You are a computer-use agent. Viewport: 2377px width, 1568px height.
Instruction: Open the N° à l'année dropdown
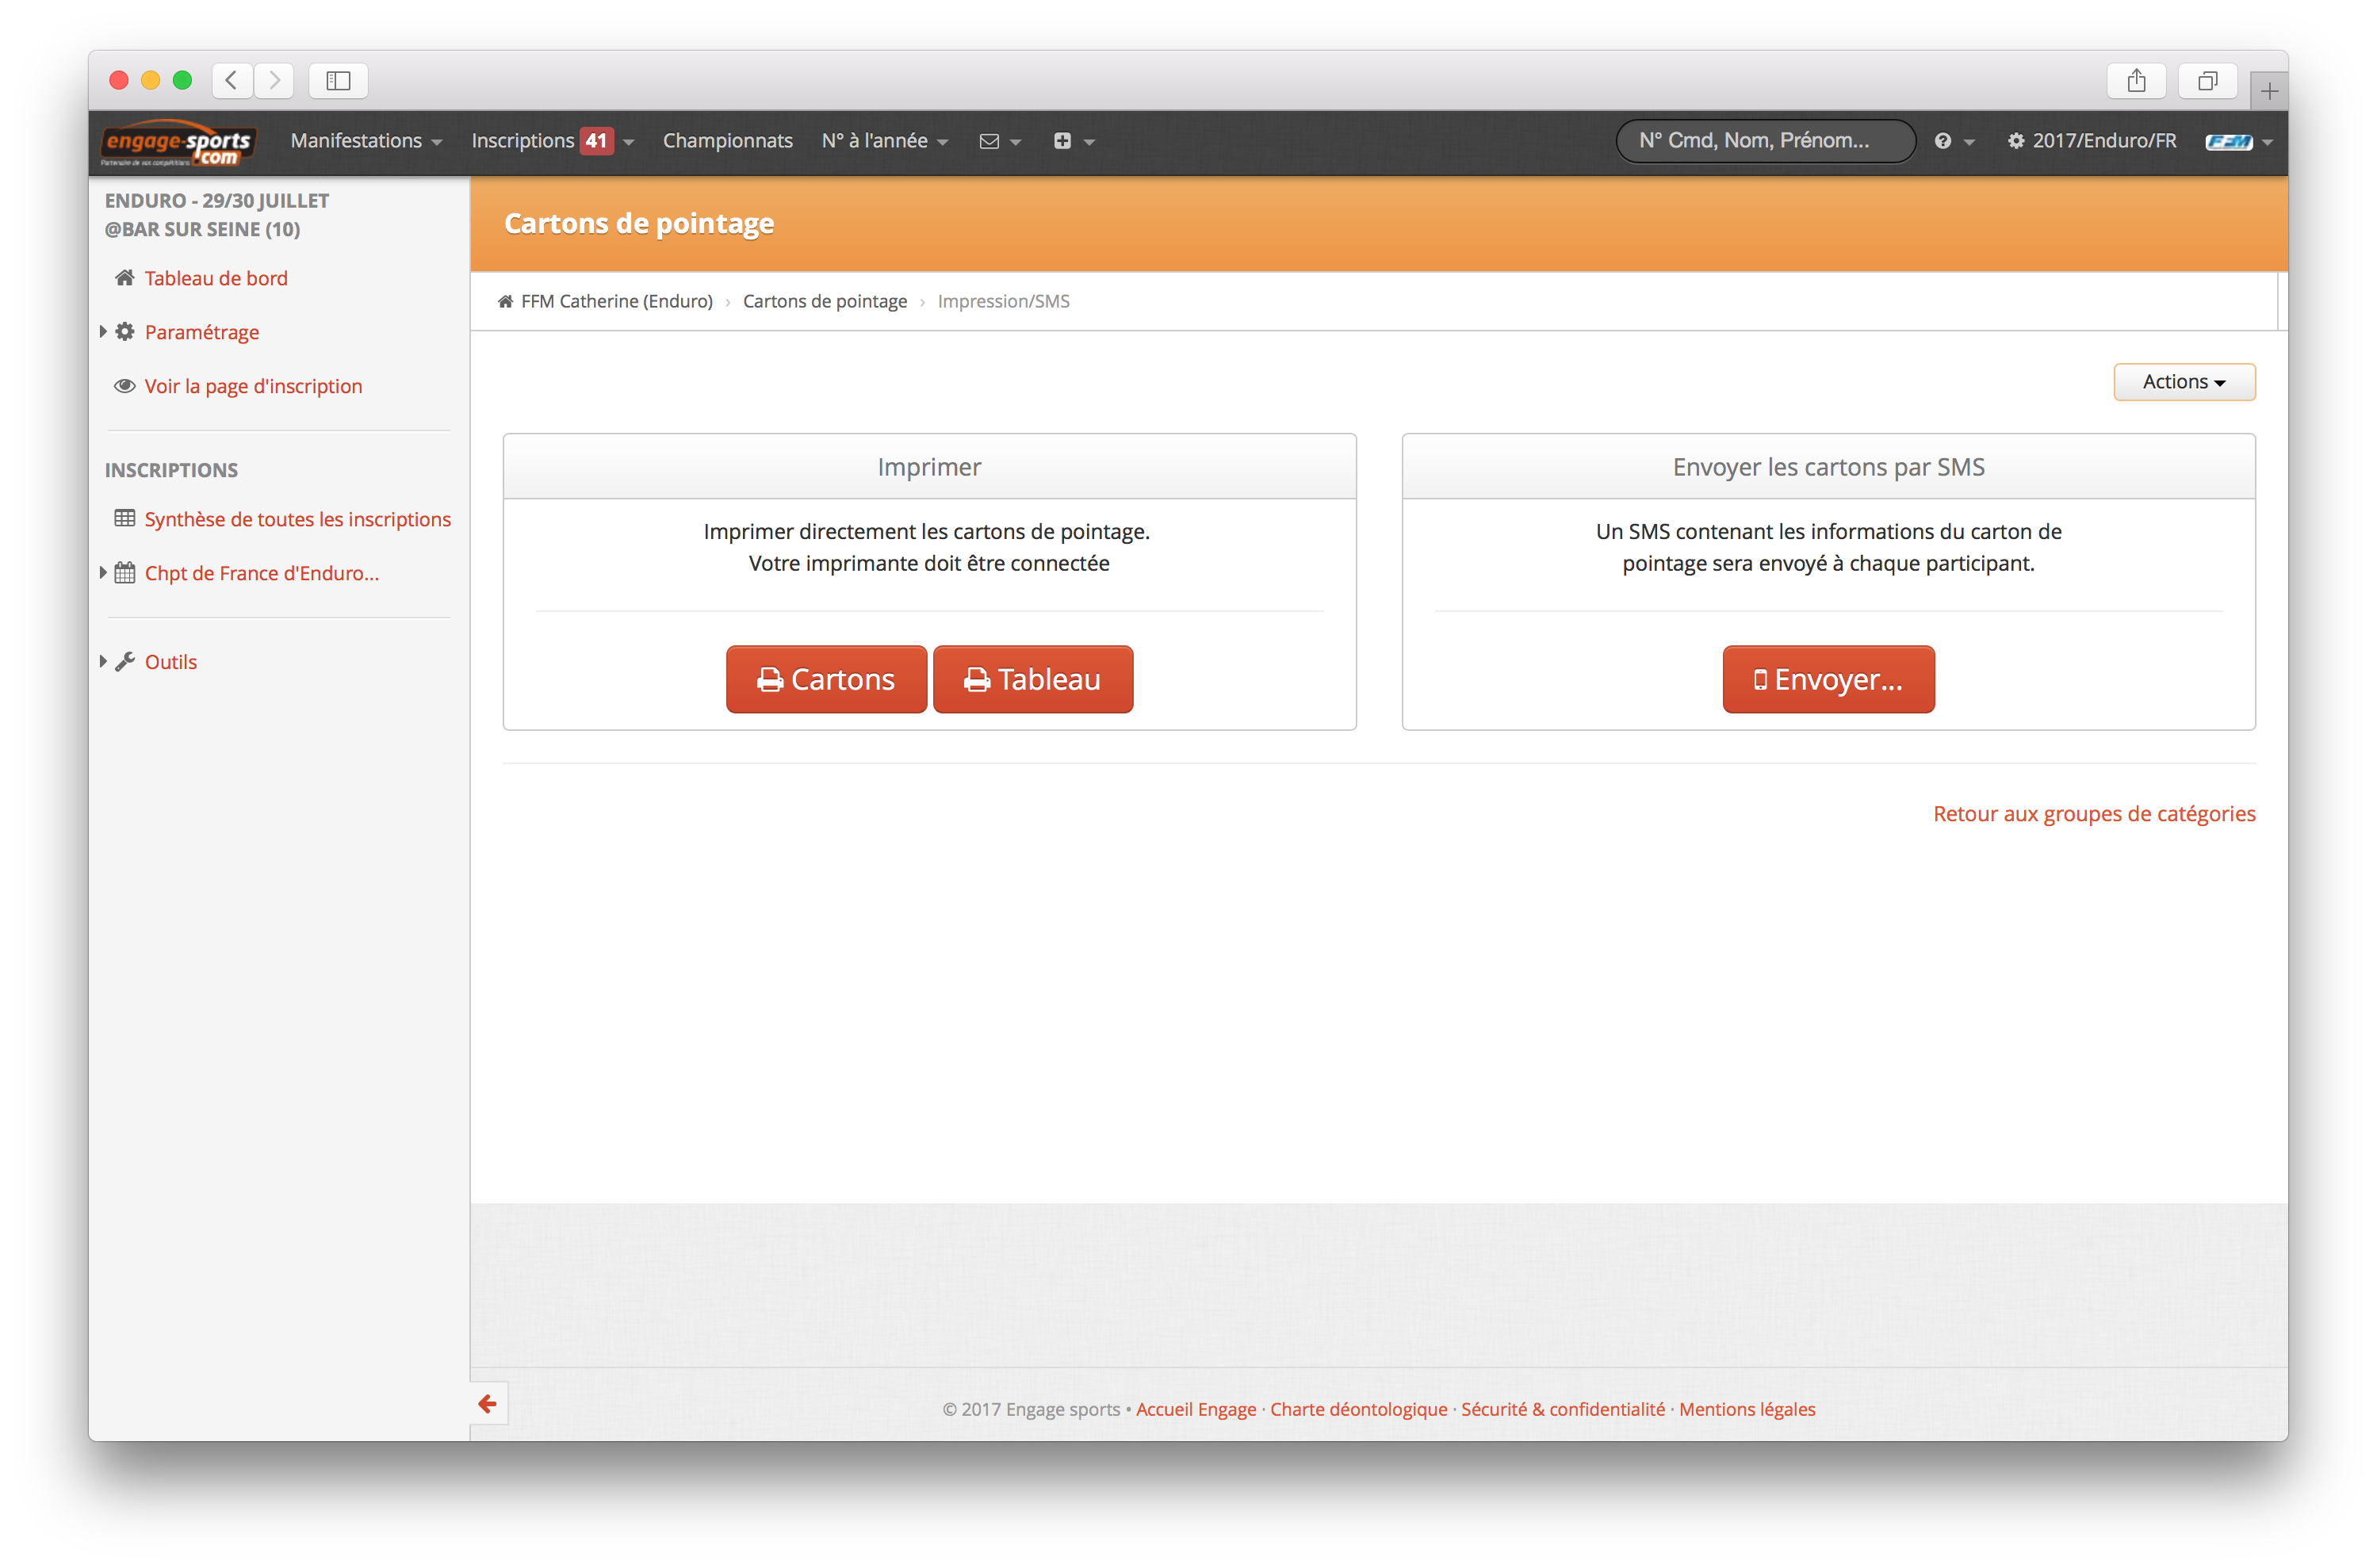click(884, 141)
